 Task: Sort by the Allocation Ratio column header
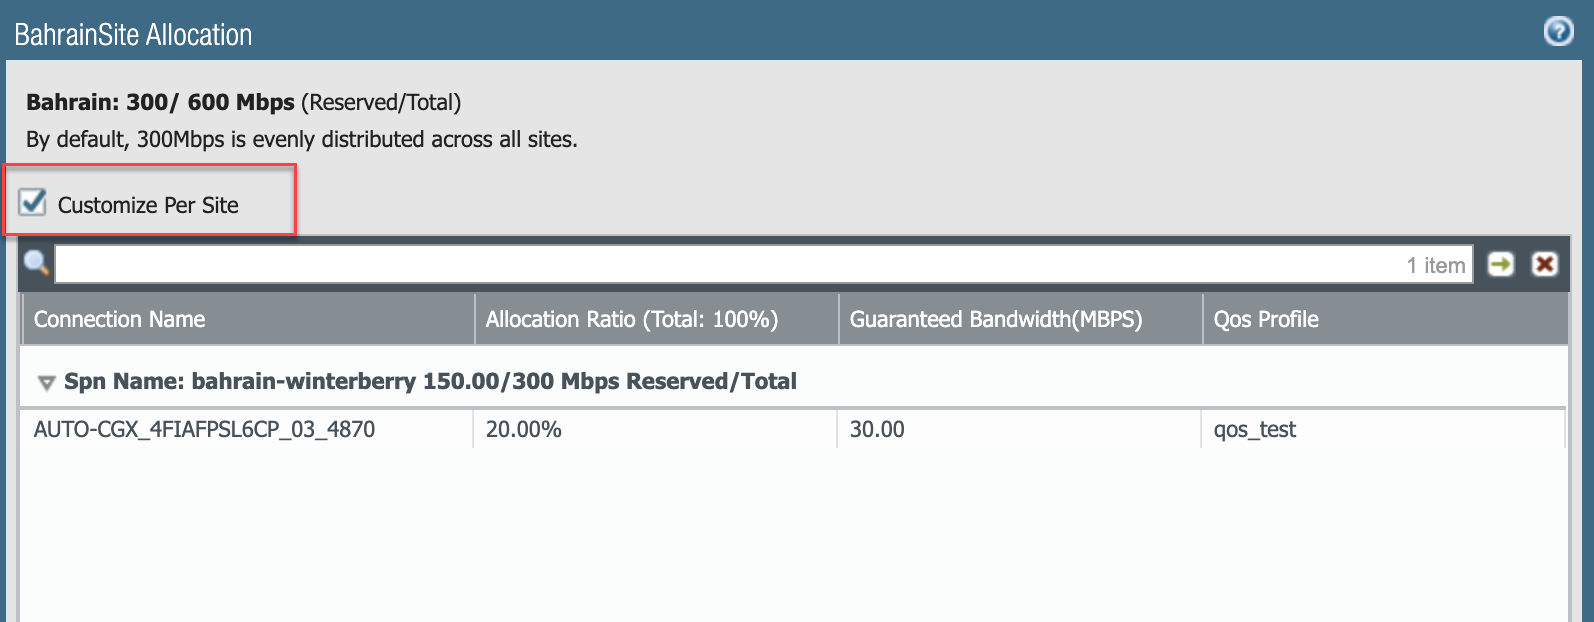(x=632, y=320)
